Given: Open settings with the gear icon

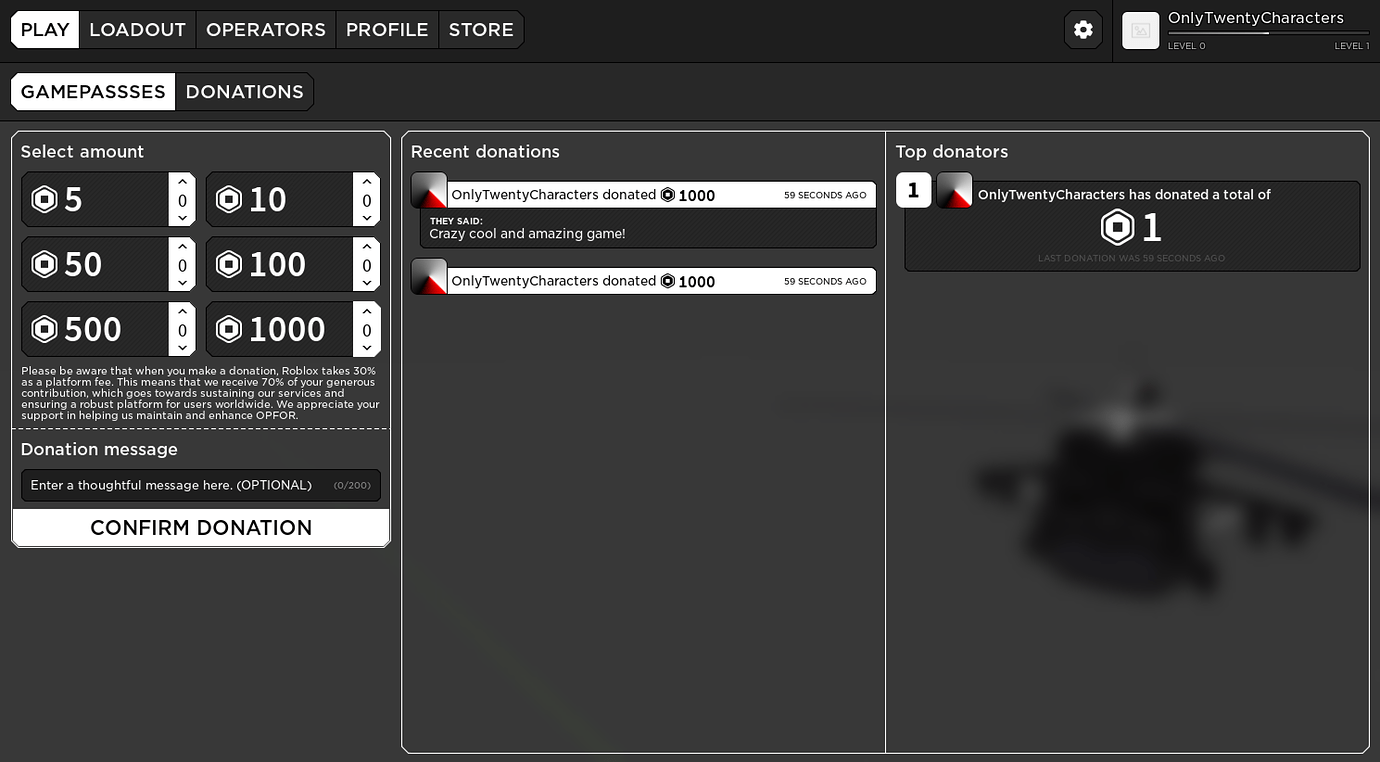Looking at the screenshot, I should coord(1083,30).
